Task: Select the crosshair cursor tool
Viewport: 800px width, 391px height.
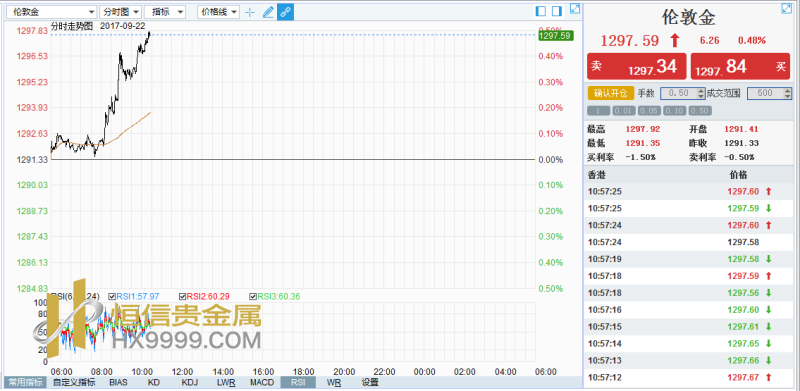Action: click(249, 12)
